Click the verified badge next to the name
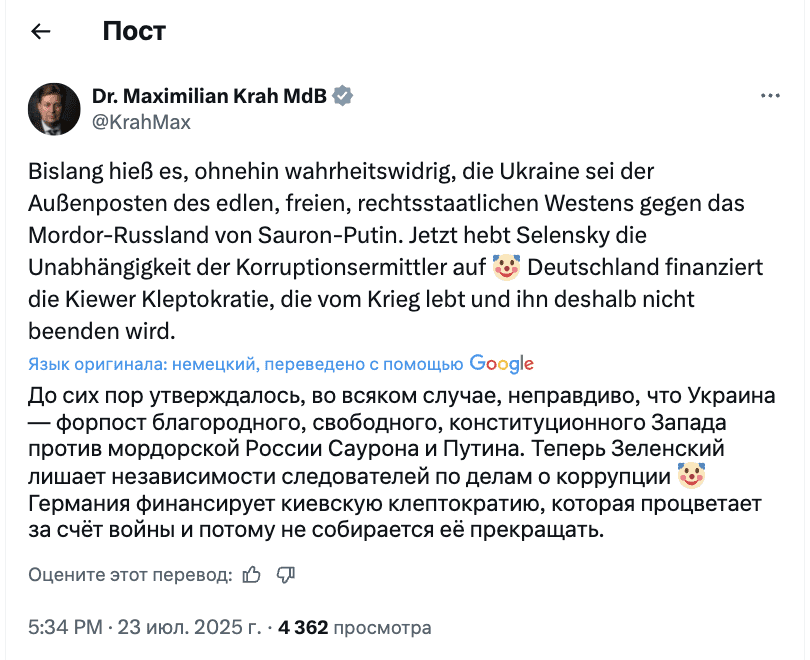Image resolution: width=810 pixels, height=660 pixels. (x=342, y=97)
